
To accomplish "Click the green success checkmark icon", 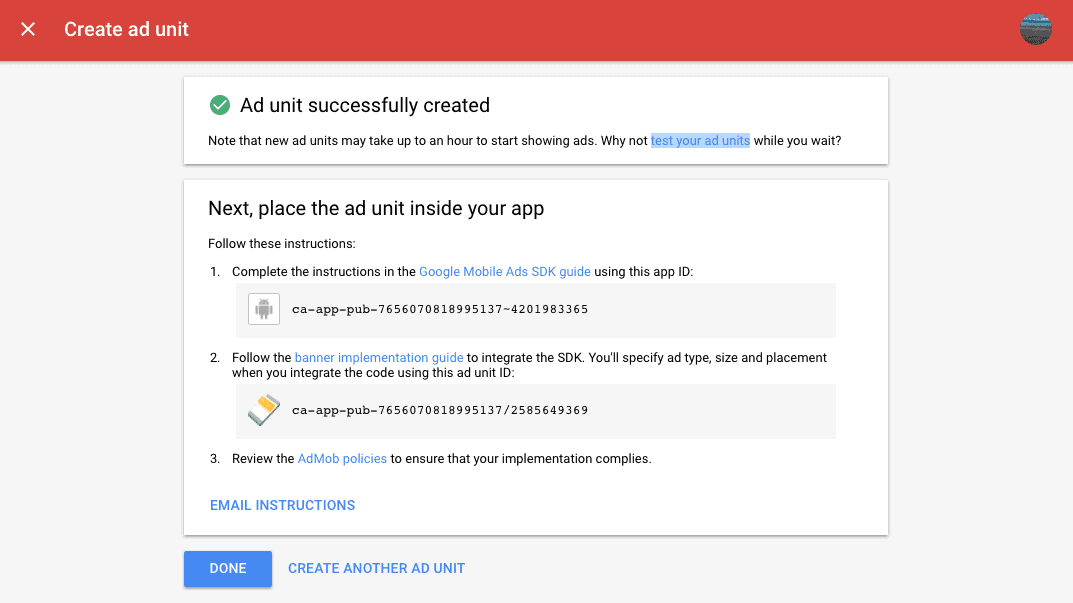I will (220, 105).
